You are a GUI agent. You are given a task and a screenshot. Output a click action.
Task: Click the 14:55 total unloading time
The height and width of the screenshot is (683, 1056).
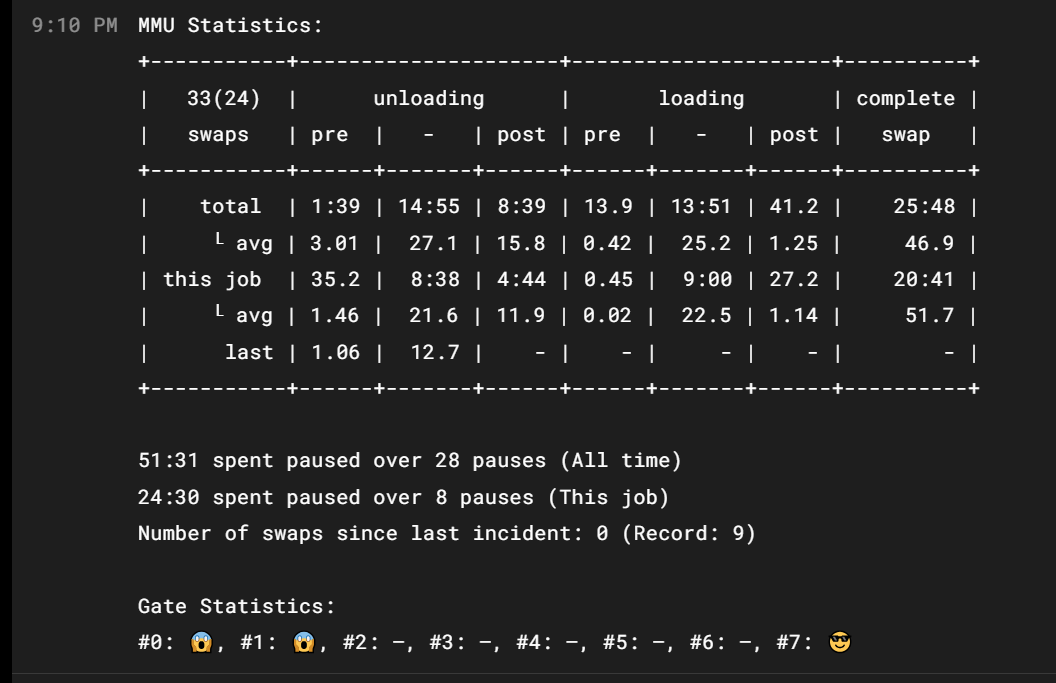coord(429,207)
